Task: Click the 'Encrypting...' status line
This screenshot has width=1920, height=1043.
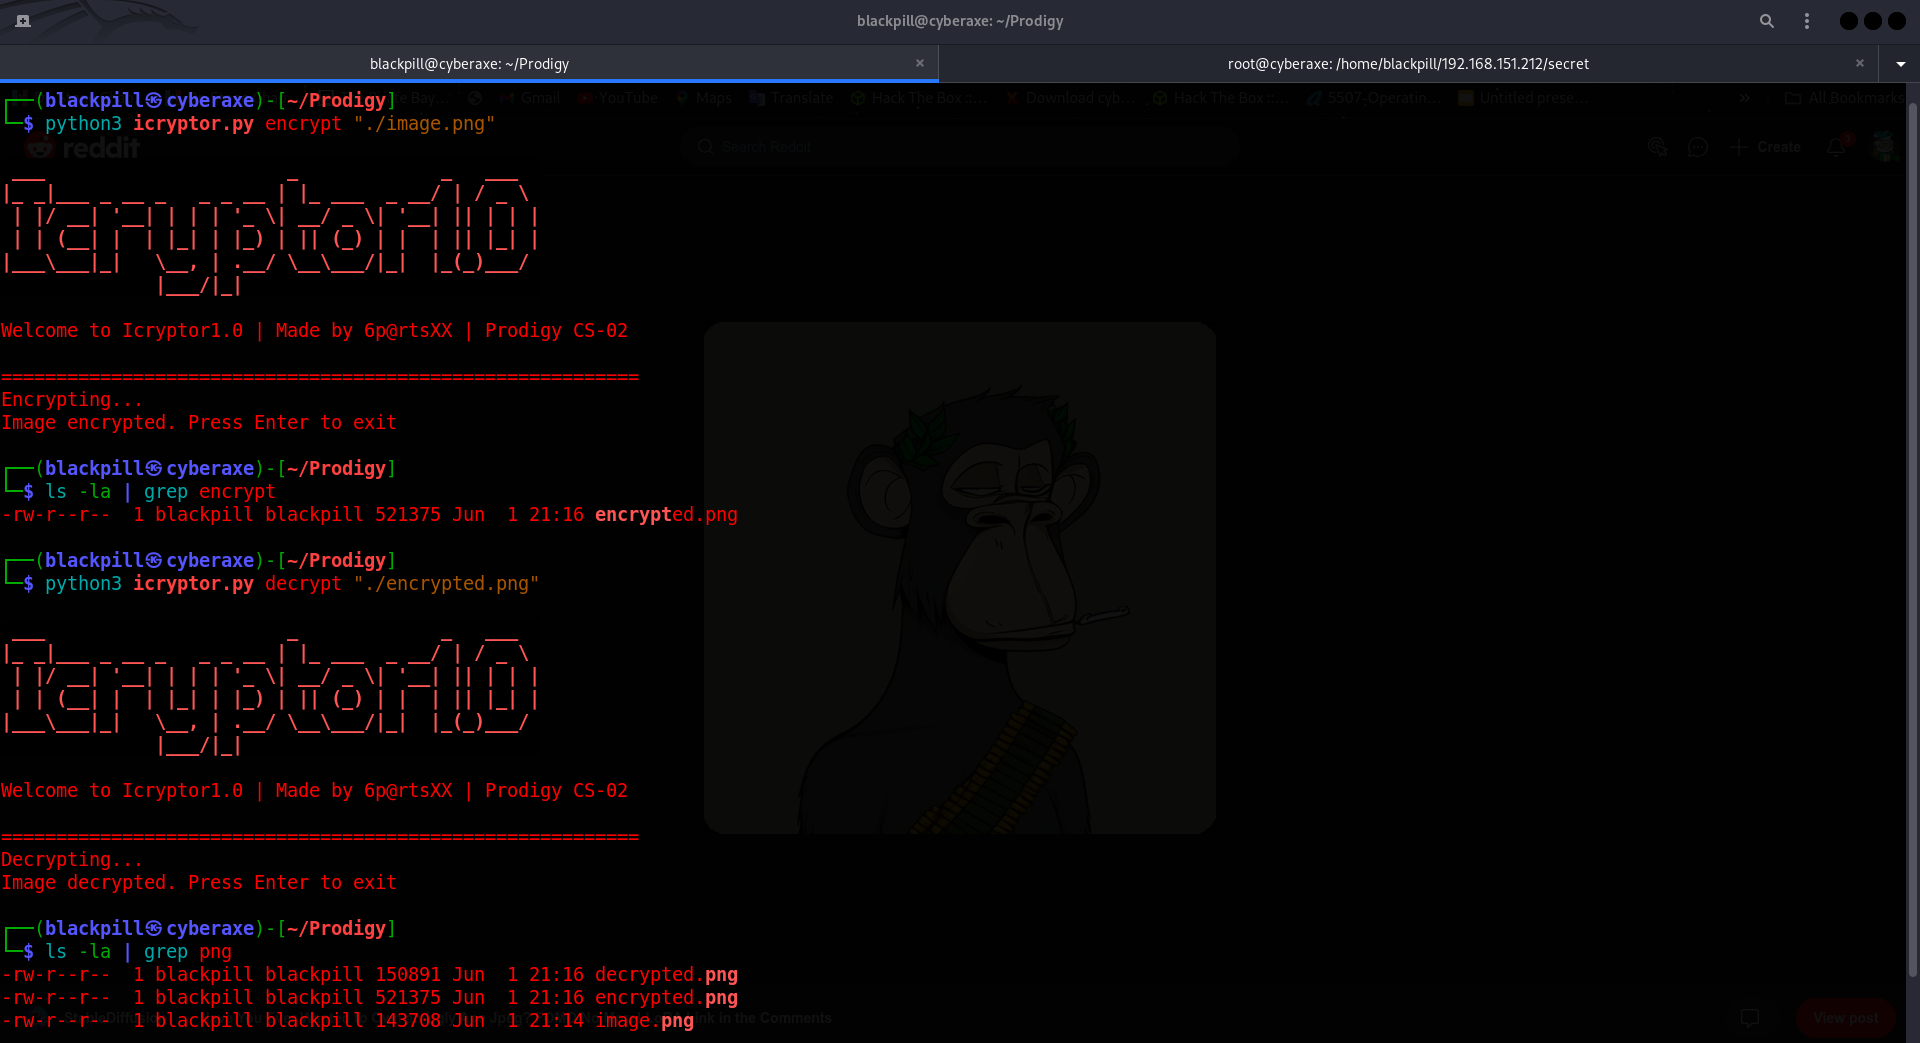Action: (72, 400)
